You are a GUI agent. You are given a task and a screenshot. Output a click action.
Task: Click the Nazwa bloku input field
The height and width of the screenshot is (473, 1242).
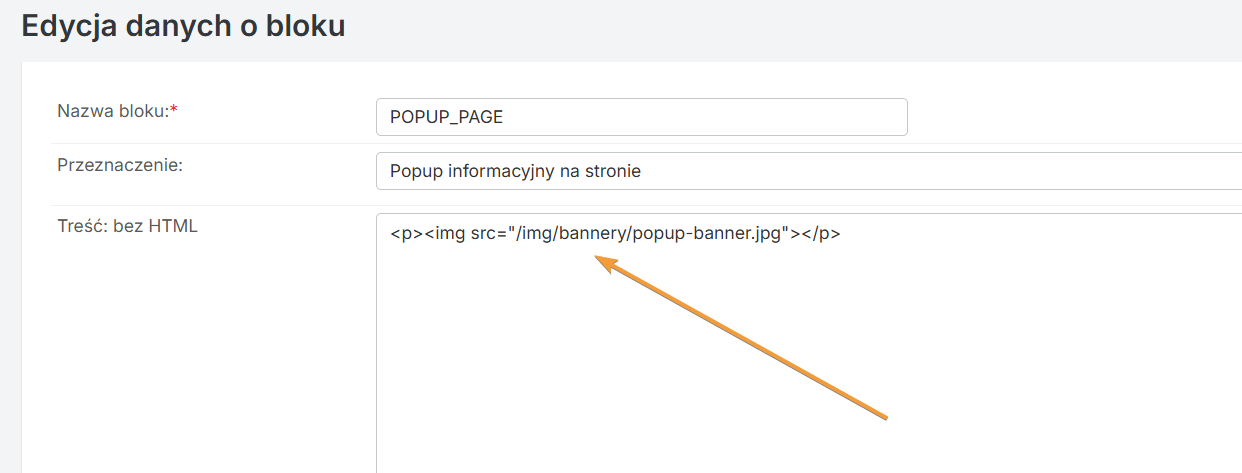[x=642, y=117]
